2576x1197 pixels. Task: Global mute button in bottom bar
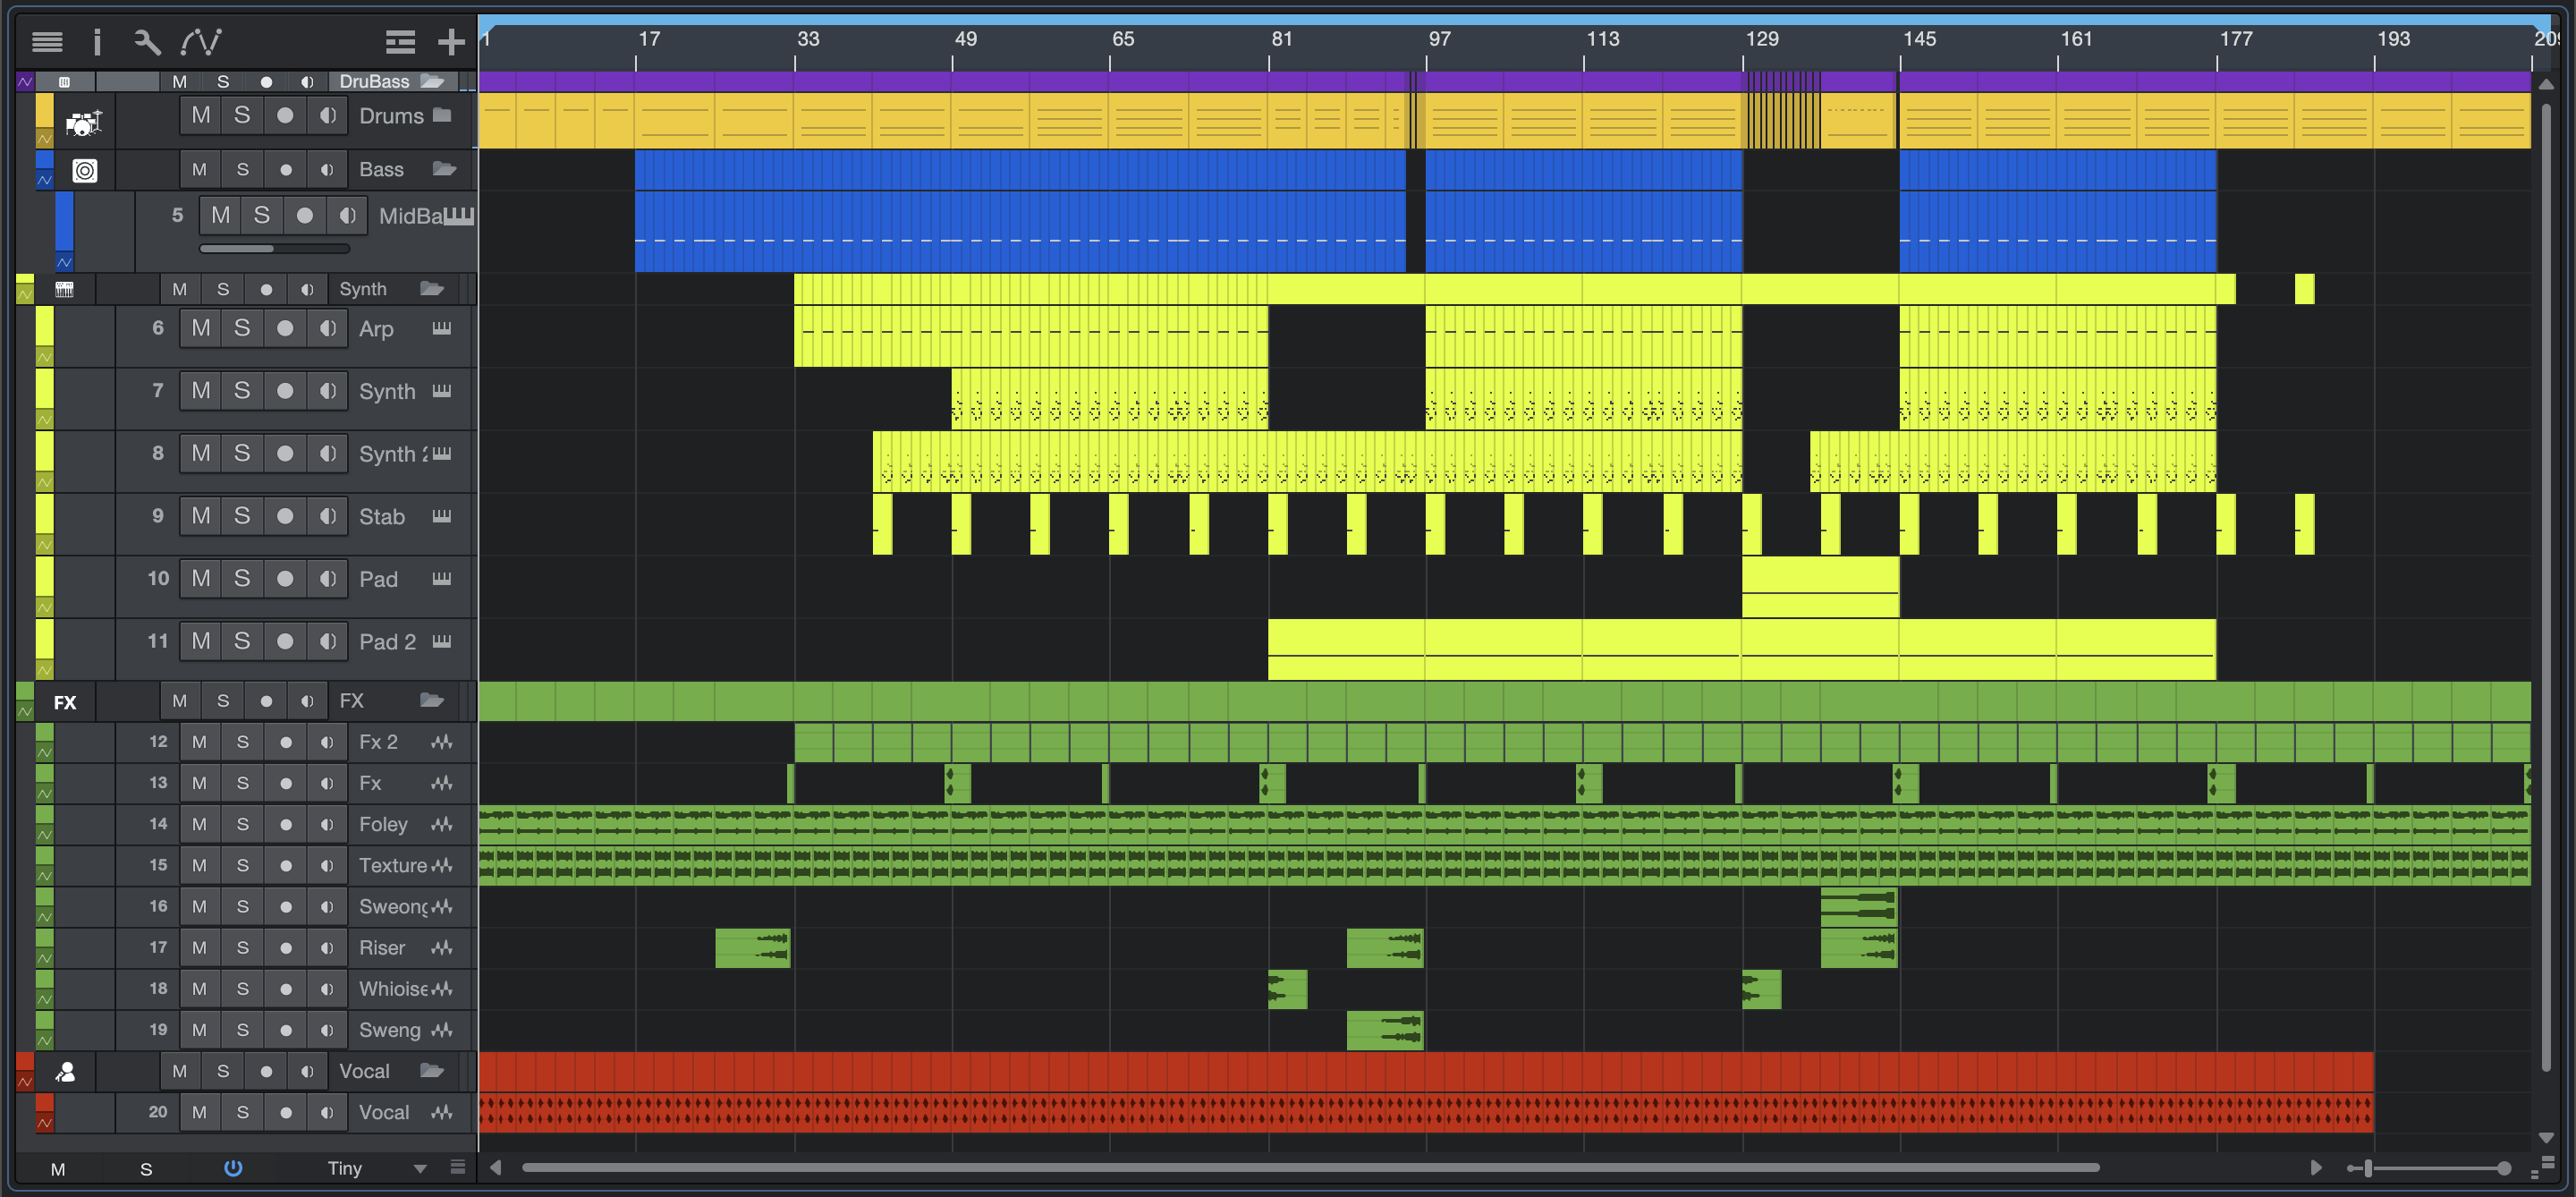(58, 1168)
